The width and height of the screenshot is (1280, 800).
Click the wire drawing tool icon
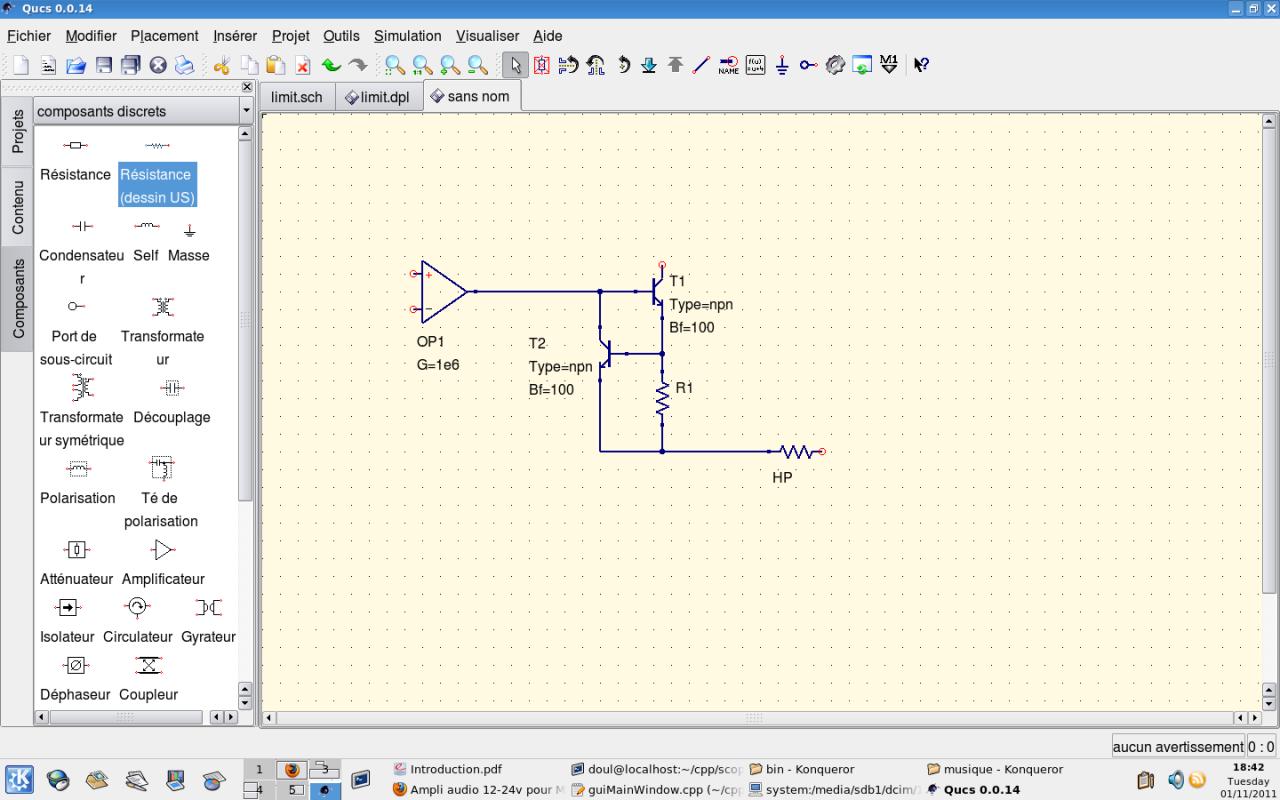[701, 65]
